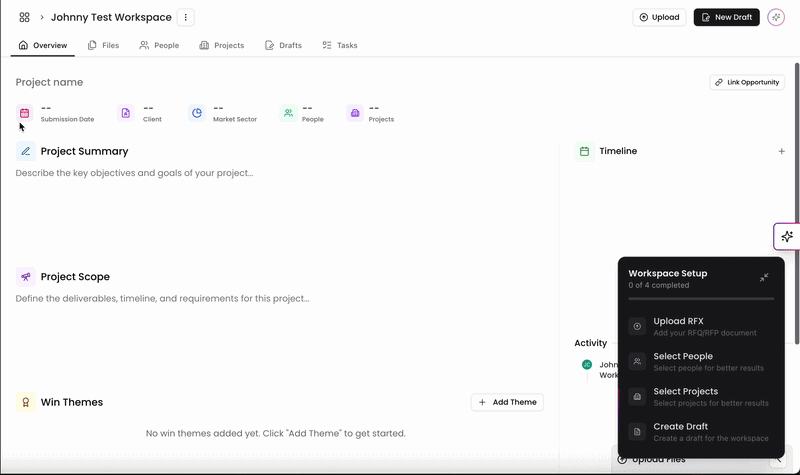
Task: Click the New Draft button
Action: tap(727, 17)
